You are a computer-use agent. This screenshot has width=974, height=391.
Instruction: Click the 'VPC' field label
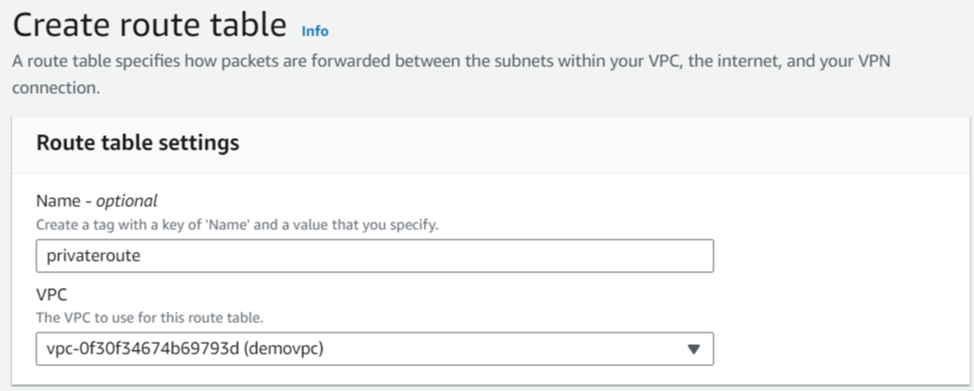[x=50, y=295]
